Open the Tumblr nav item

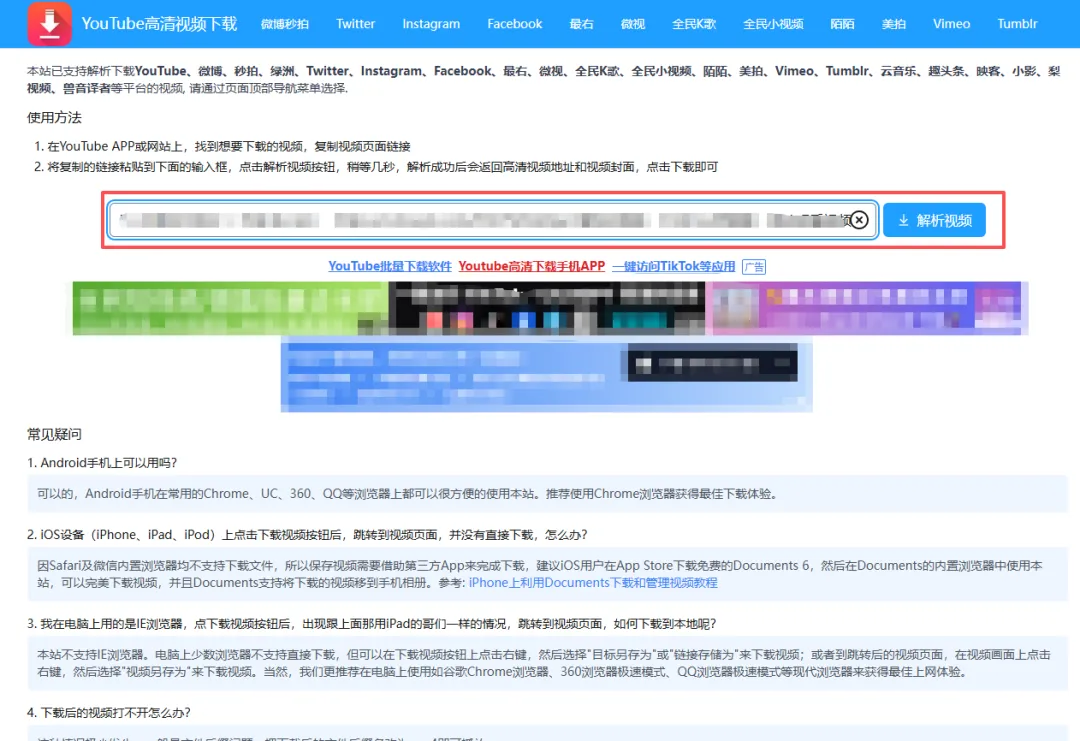point(1017,23)
